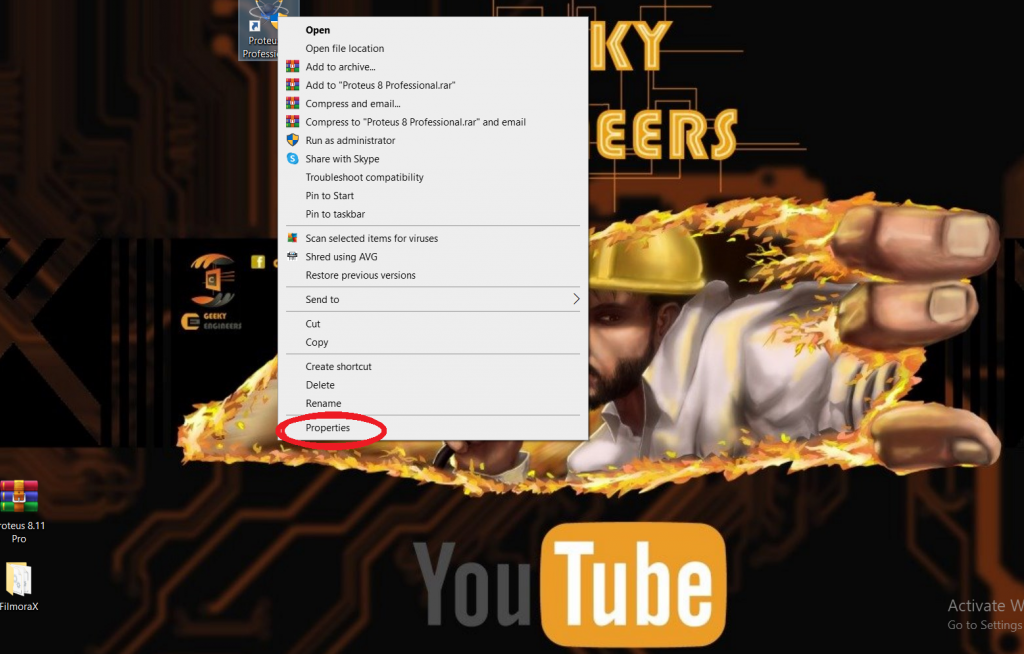Select the FilmoraX folder icon on desktop
The width and height of the screenshot is (1024, 654).
[x=18, y=579]
